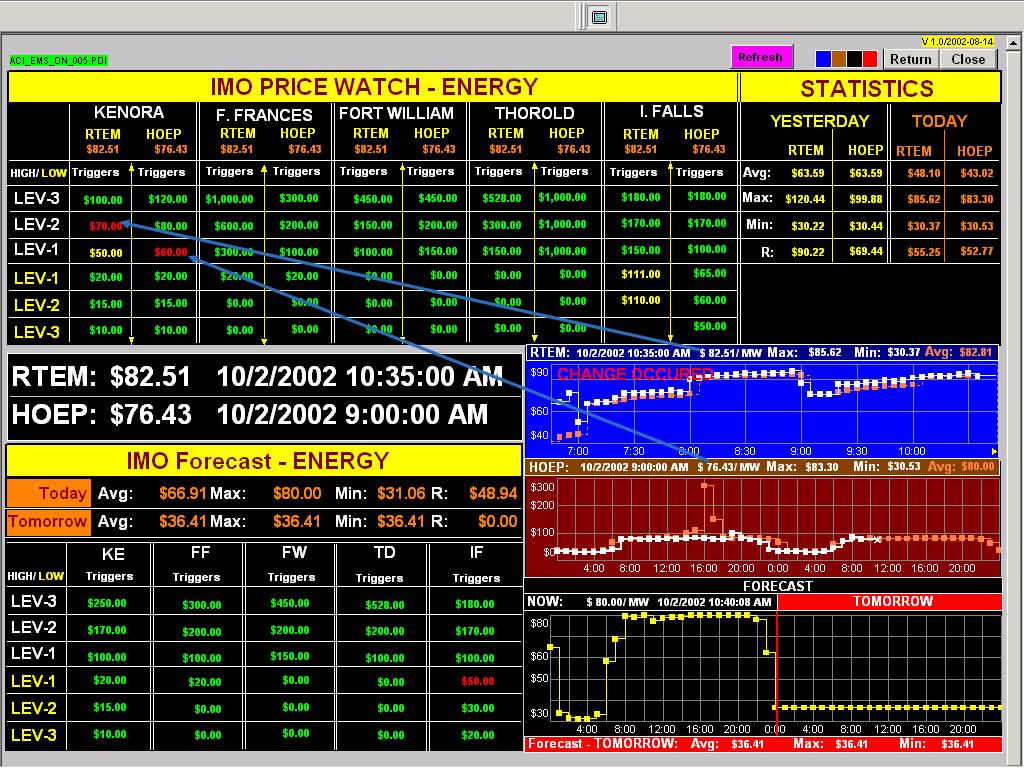Select the Today forecast row label
This screenshot has height=768, width=1024.
[x=49, y=493]
